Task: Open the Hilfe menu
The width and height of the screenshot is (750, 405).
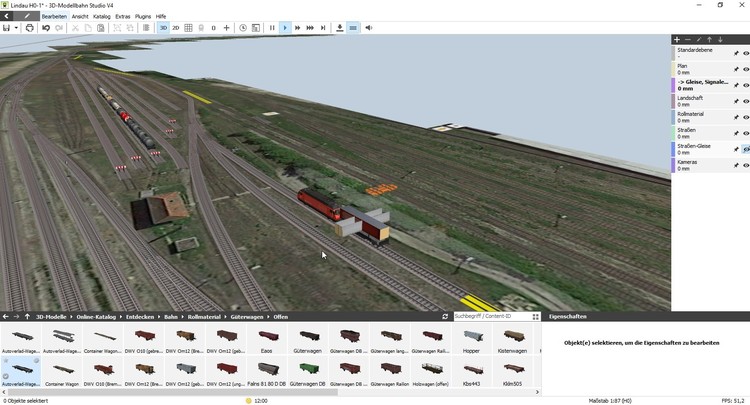Action: [x=161, y=16]
